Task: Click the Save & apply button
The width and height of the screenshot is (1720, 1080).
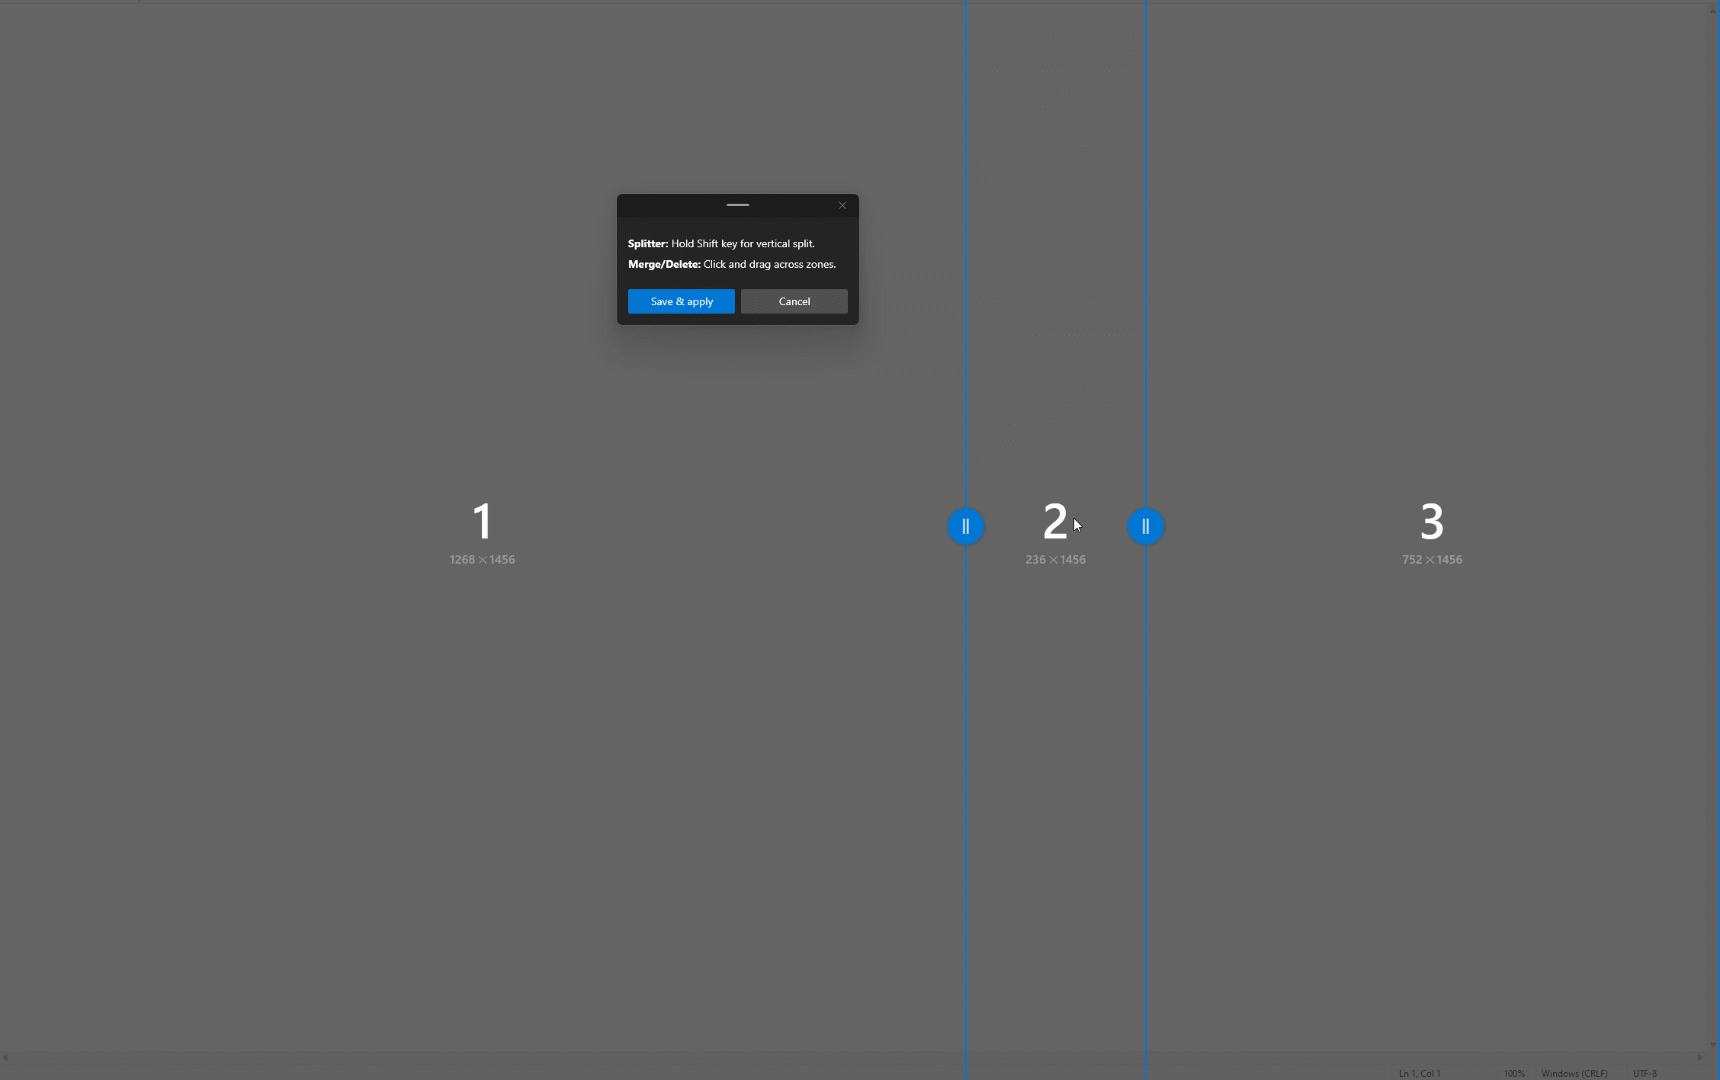Action: point(680,301)
